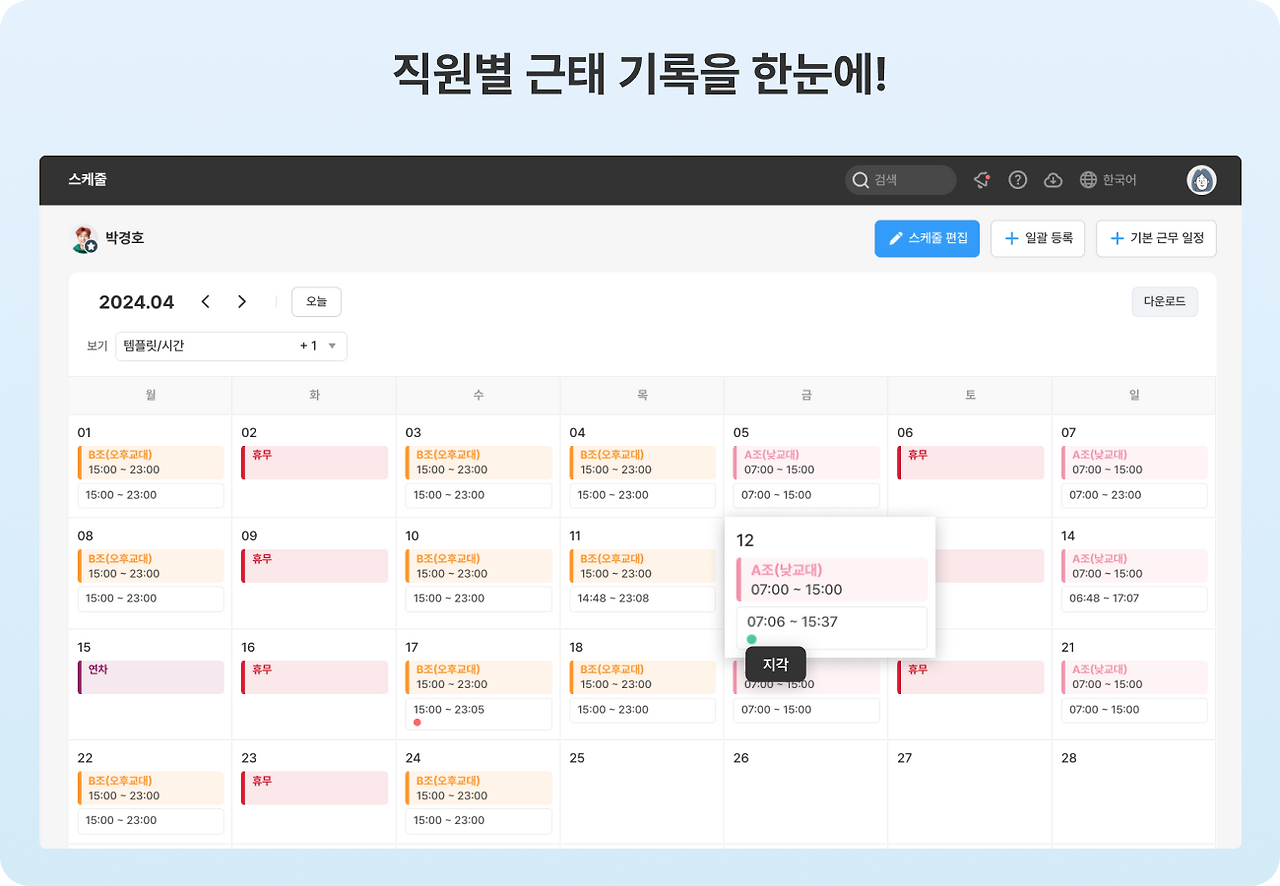Click the 다운로드 download button
The height and width of the screenshot is (886, 1280).
[1164, 301]
